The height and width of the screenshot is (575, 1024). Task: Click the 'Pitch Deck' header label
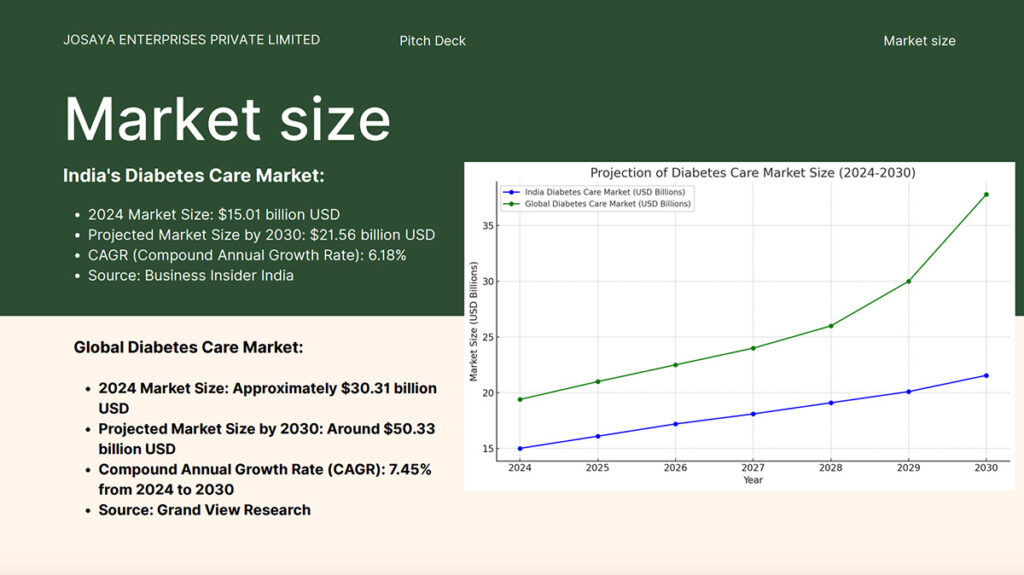pyautogui.click(x=432, y=41)
